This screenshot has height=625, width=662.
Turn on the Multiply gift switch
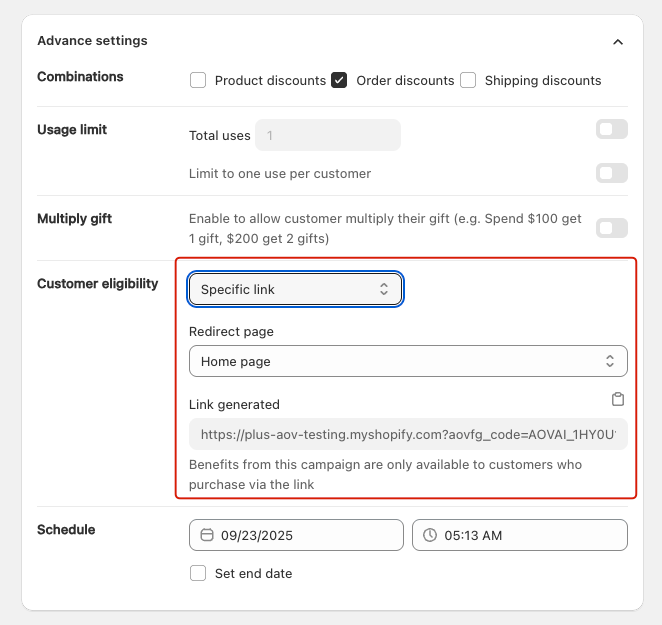(x=612, y=228)
